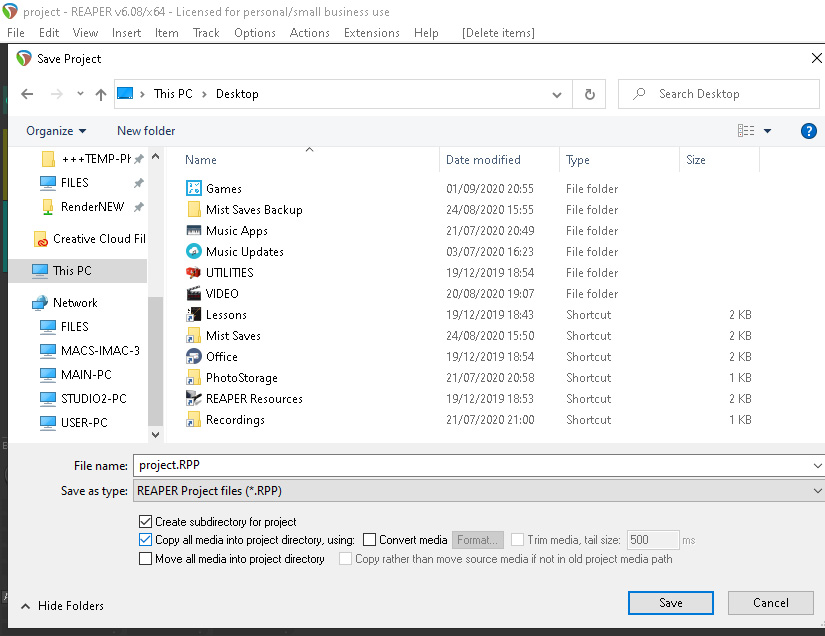Viewport: 825px width, 636px height.
Task: Click the sidebar scrollbar thumb
Action: (155, 361)
